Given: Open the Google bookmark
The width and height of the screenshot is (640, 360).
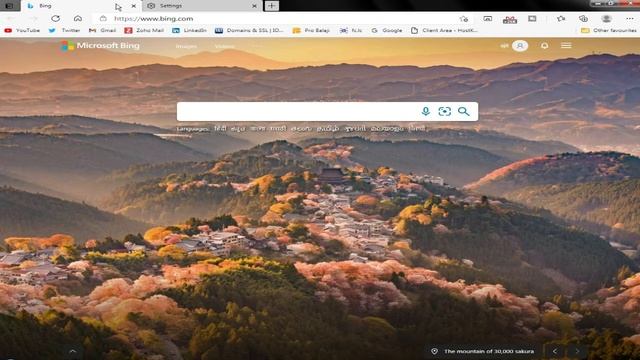Looking at the screenshot, I should [387, 30].
